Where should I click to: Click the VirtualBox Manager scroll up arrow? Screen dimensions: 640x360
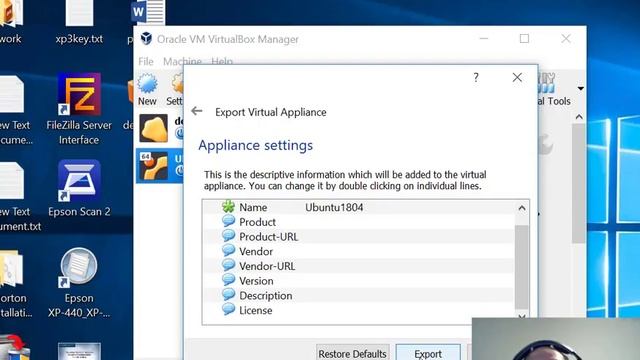[579, 117]
